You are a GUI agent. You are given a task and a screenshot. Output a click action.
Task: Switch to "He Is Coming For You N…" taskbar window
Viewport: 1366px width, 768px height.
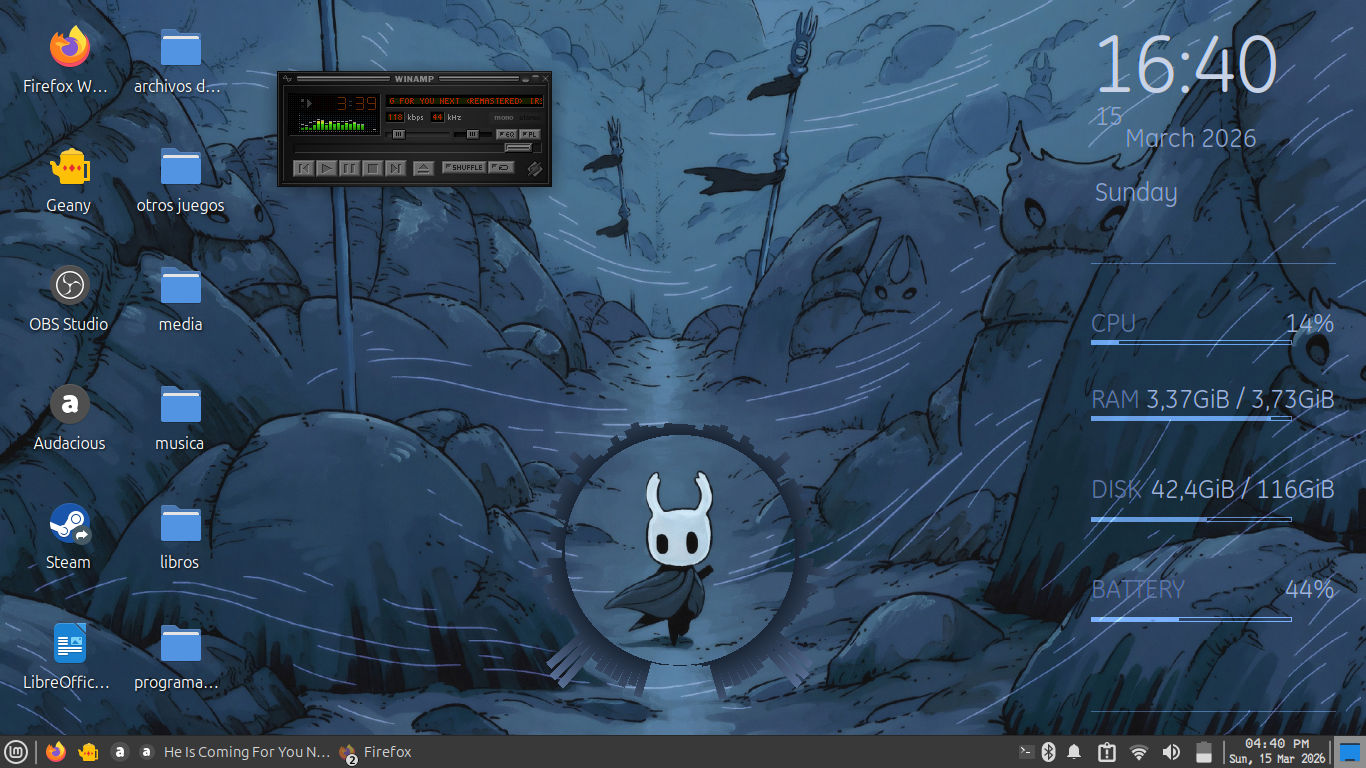[234, 752]
